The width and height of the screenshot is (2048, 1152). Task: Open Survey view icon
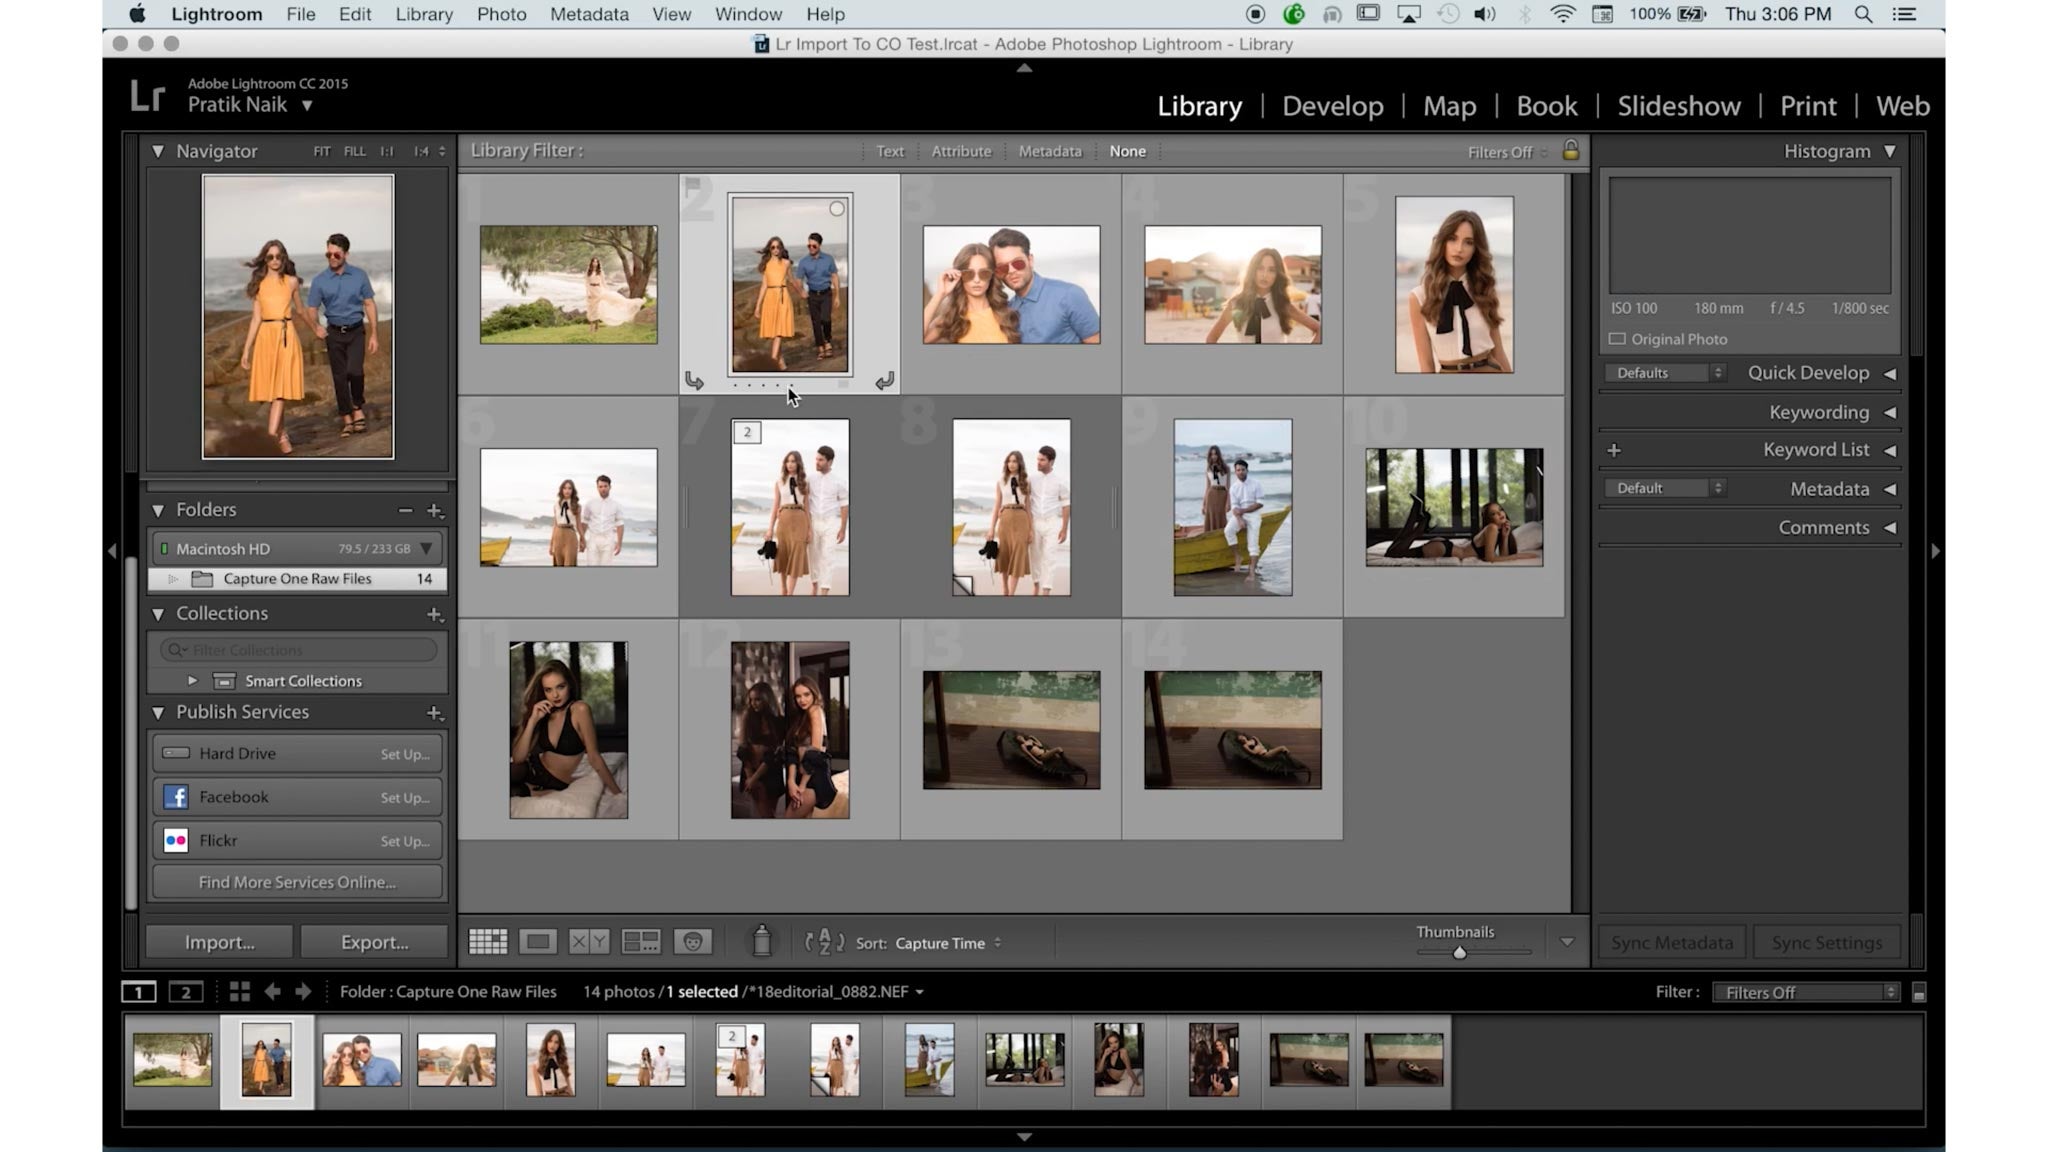(x=640, y=942)
